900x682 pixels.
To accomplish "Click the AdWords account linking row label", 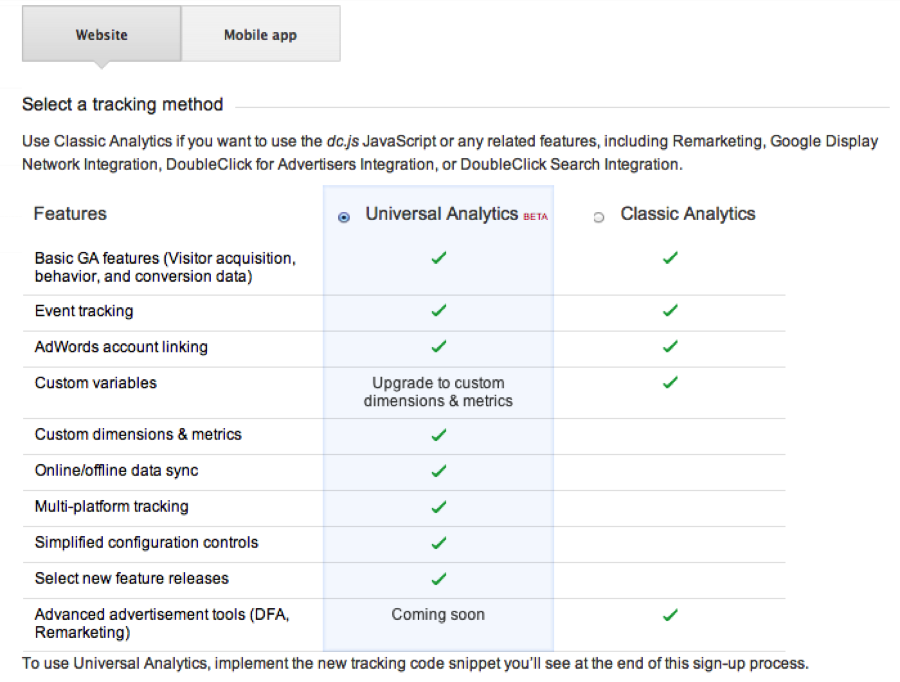I will (121, 347).
